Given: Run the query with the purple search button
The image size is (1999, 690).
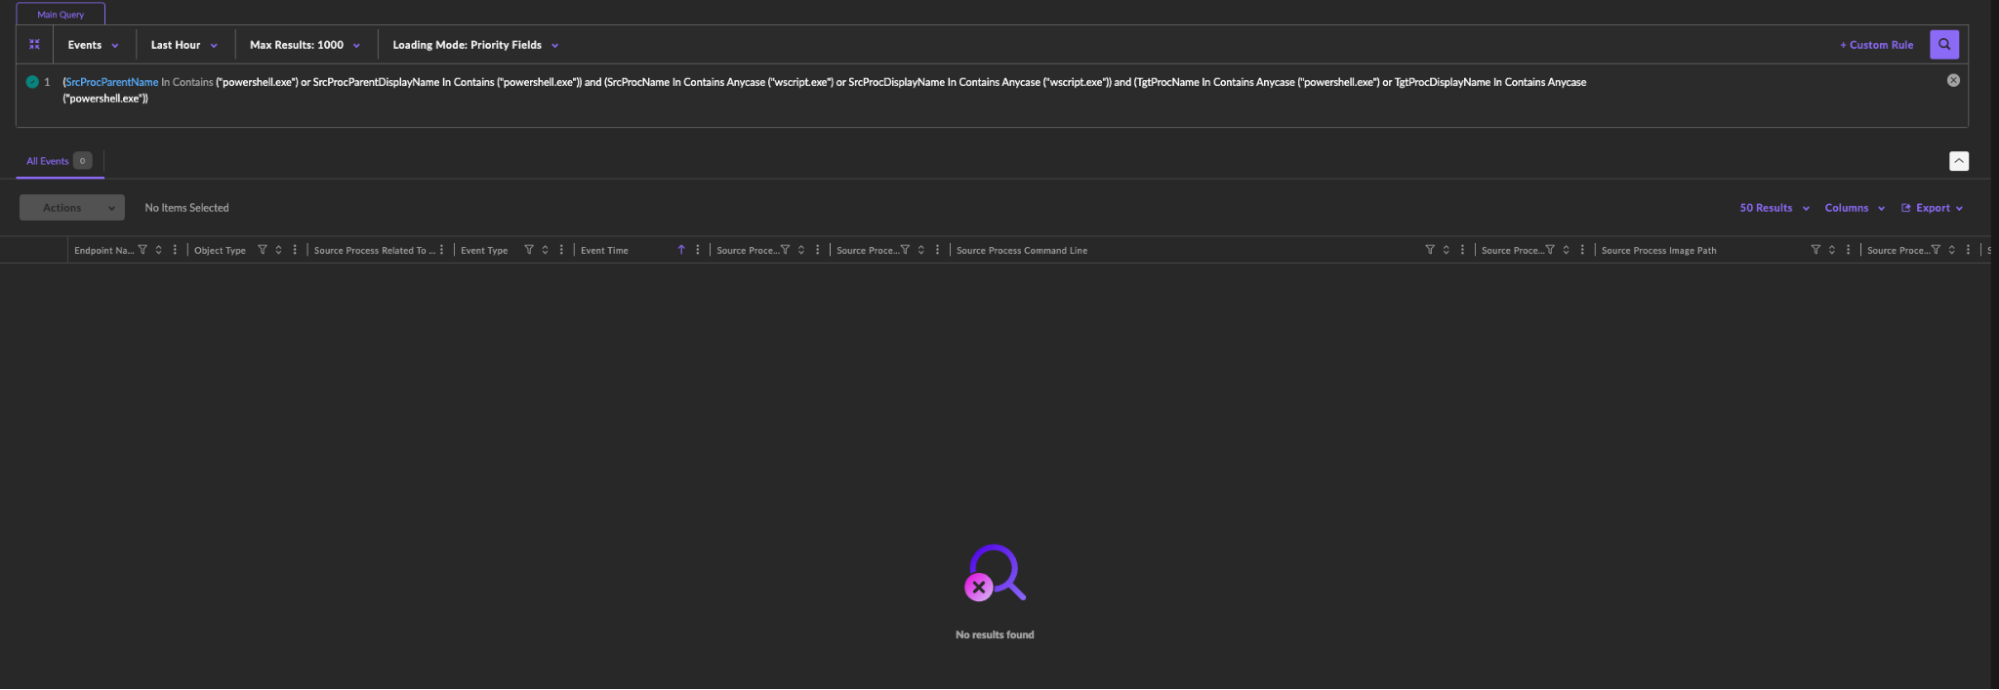Looking at the screenshot, I should click(x=1943, y=45).
